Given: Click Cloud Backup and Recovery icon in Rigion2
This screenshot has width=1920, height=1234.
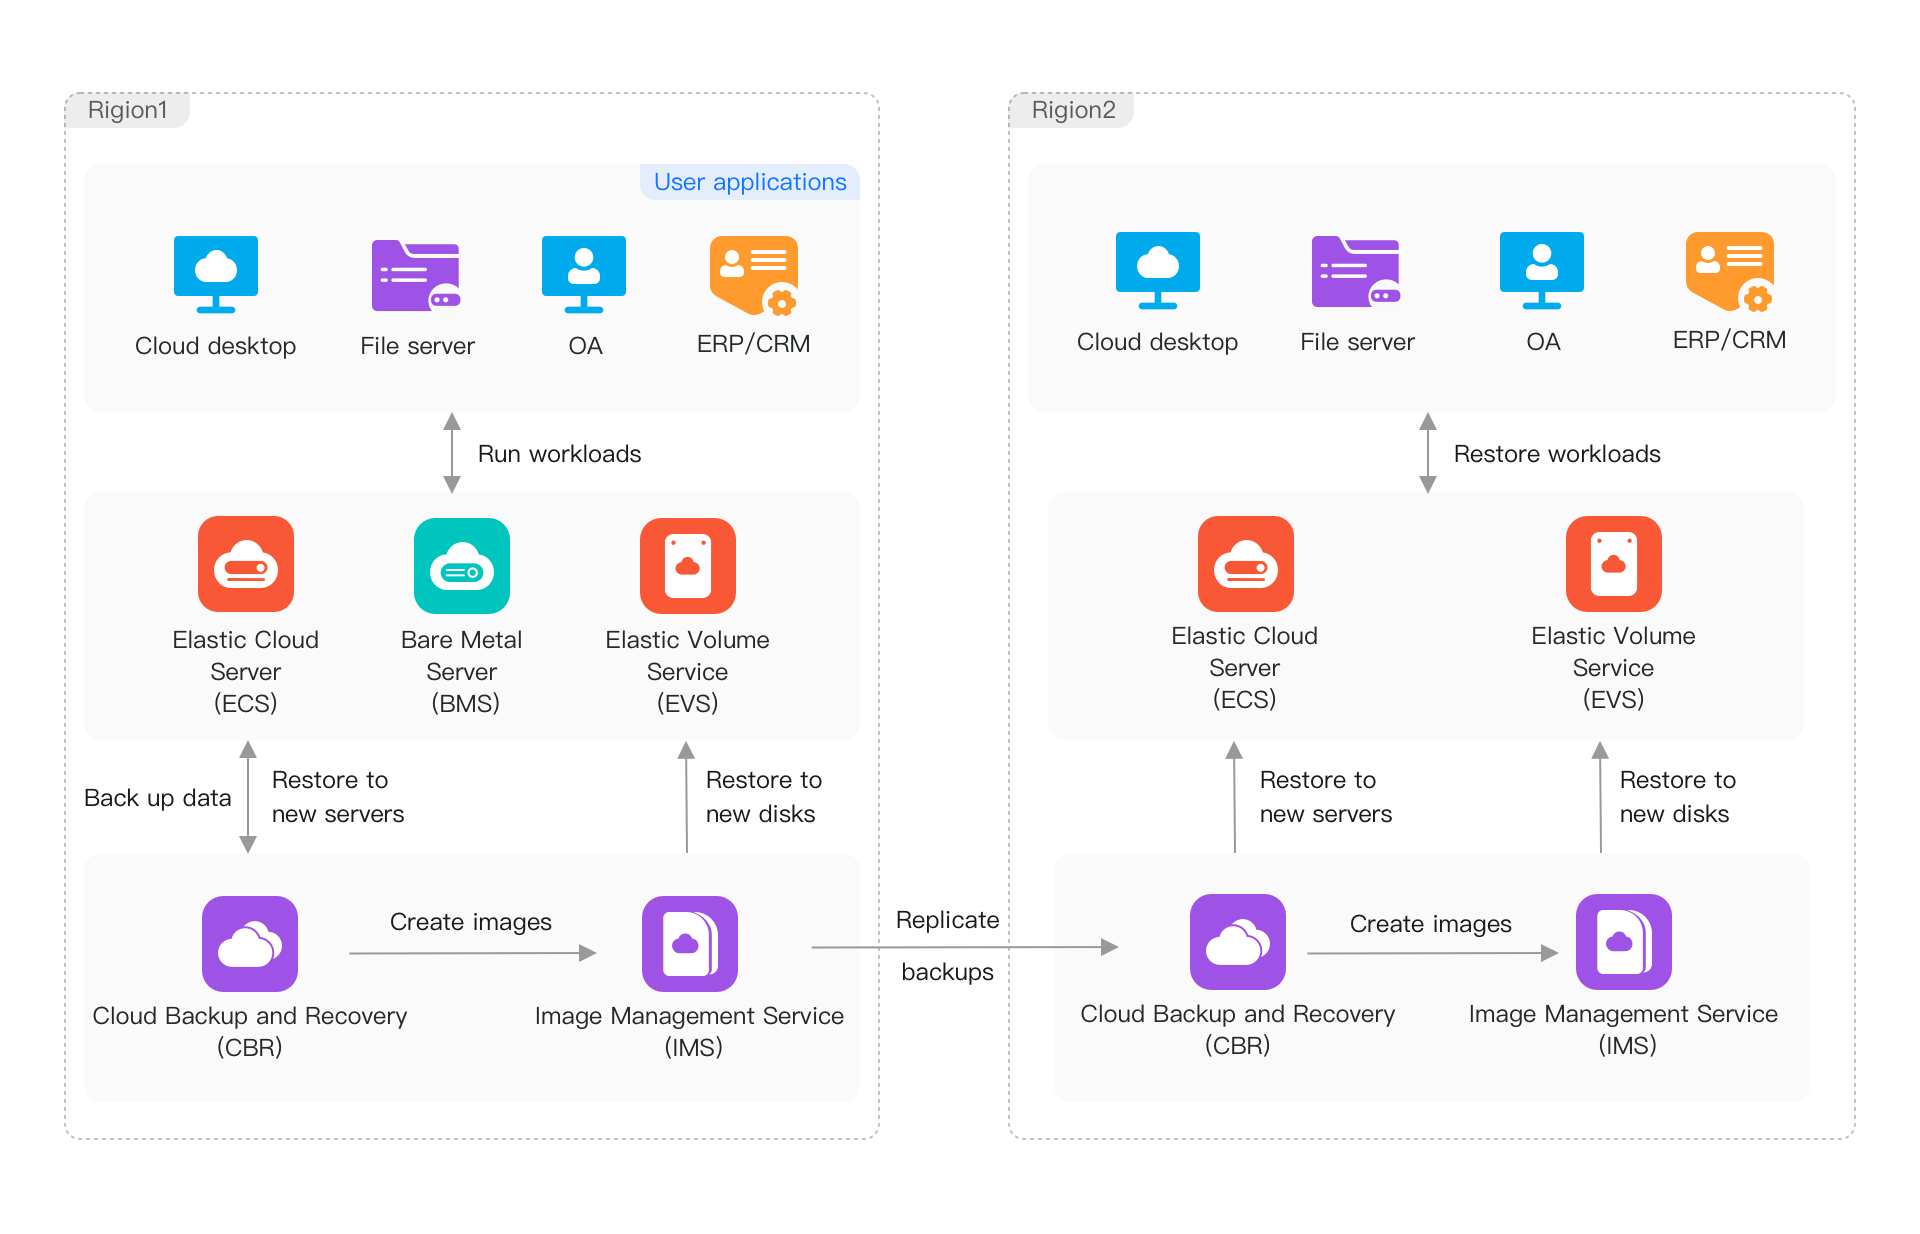Looking at the screenshot, I should click(1237, 942).
